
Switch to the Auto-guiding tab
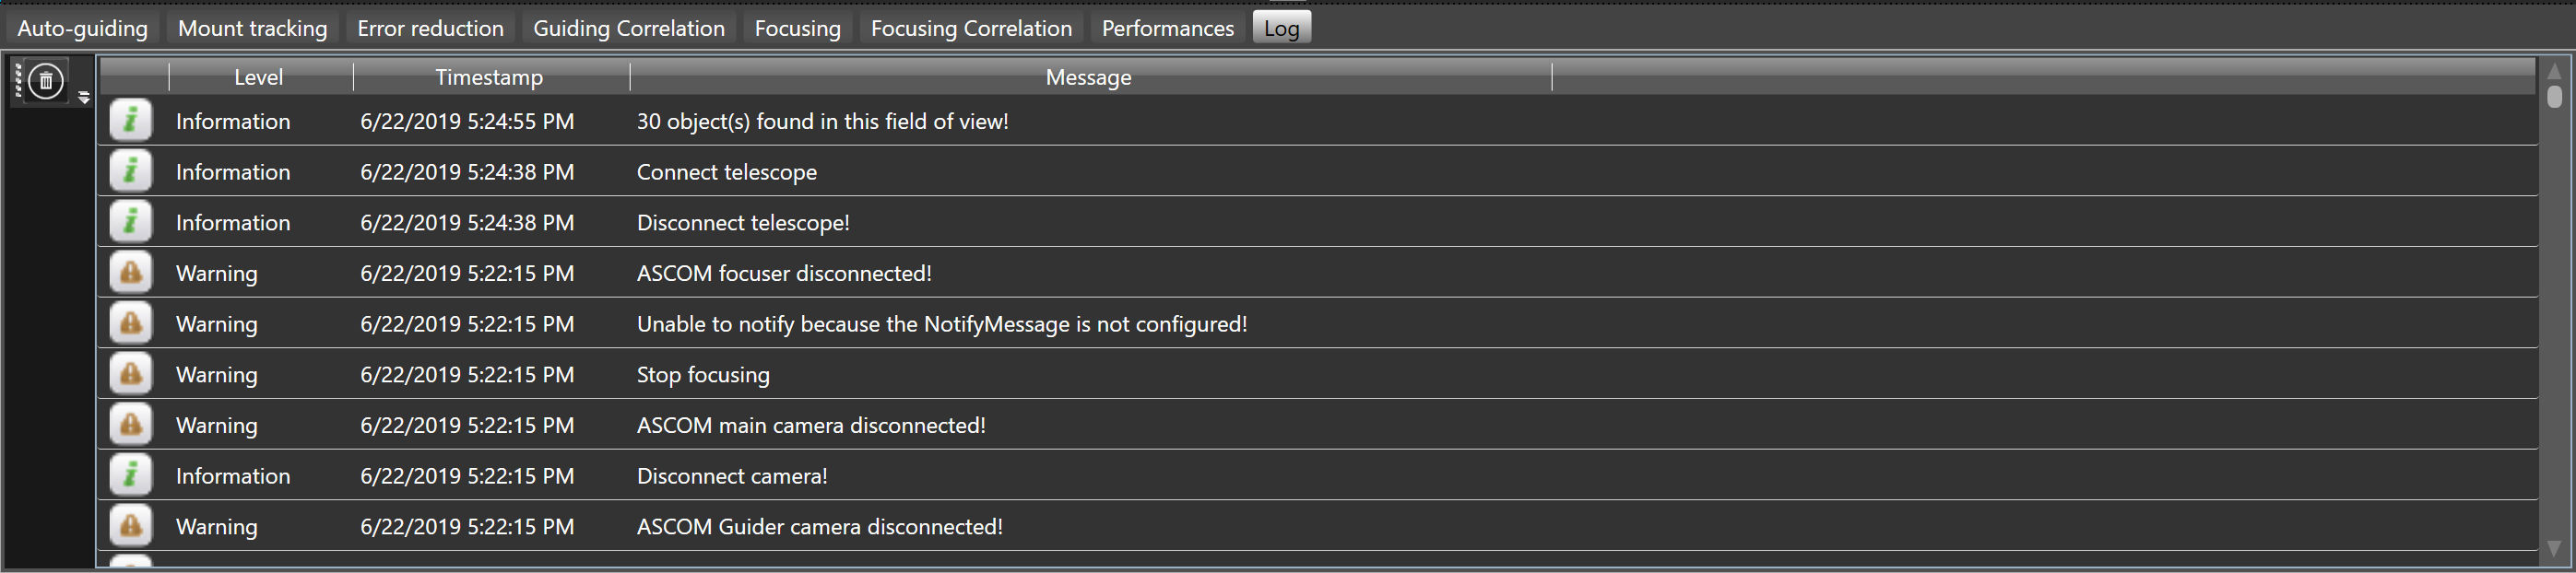82,28
